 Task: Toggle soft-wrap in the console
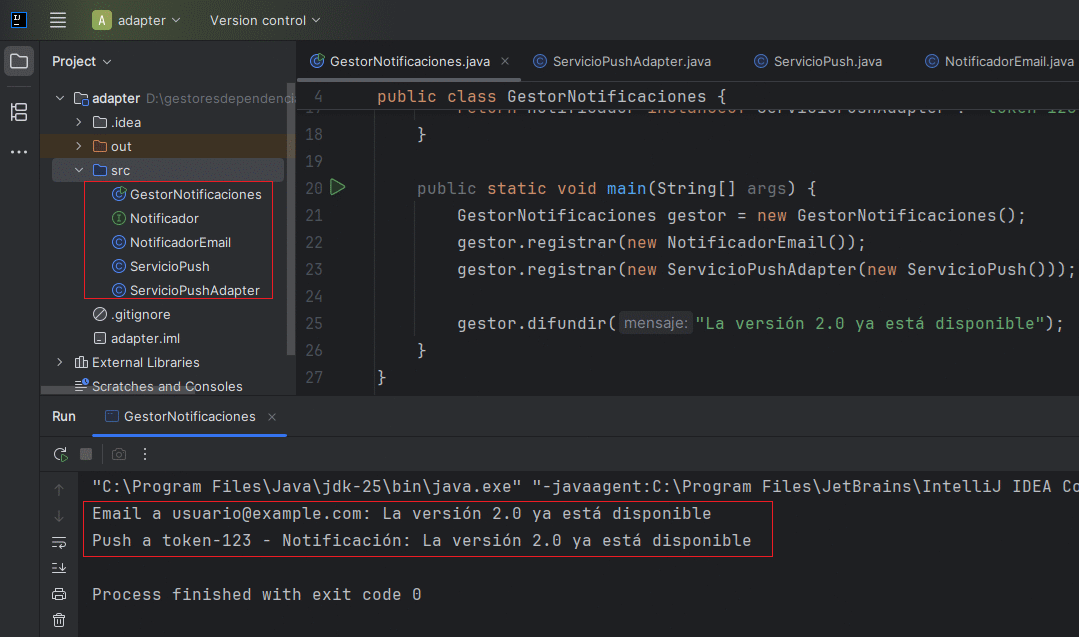59,542
